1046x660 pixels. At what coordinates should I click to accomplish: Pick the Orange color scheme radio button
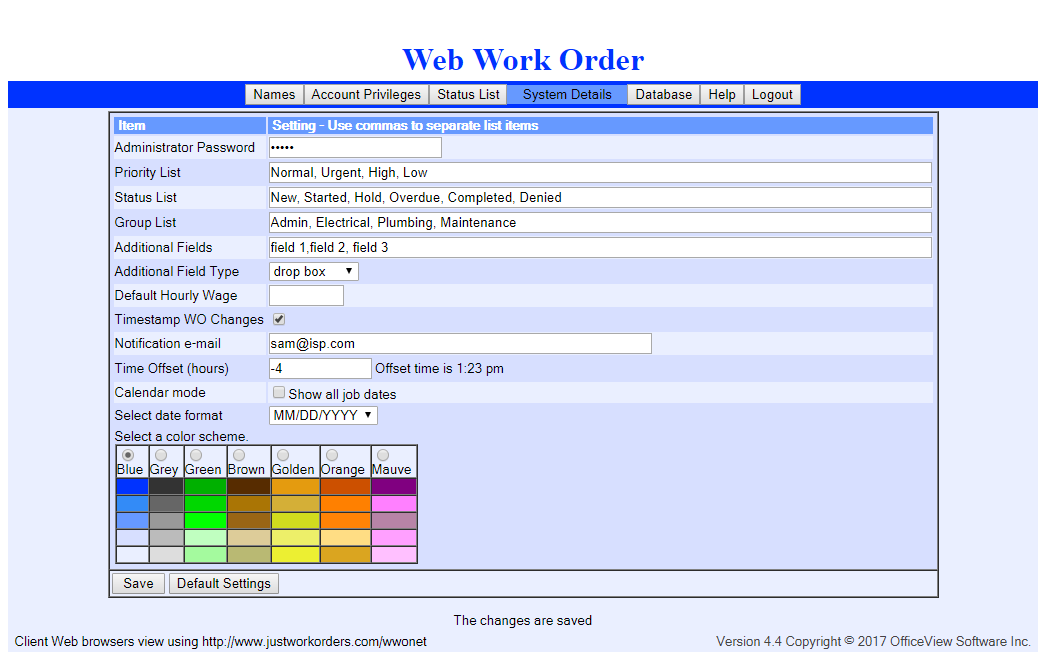point(332,455)
